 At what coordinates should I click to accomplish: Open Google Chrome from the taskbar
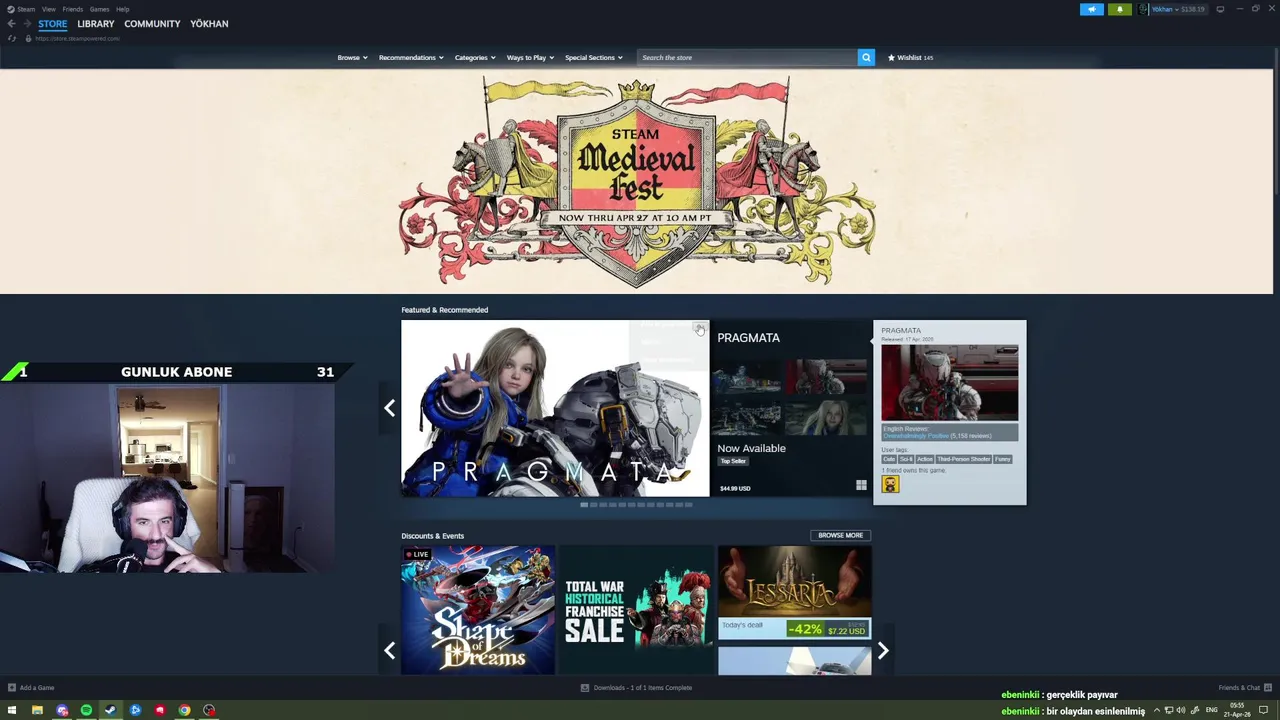(x=184, y=710)
